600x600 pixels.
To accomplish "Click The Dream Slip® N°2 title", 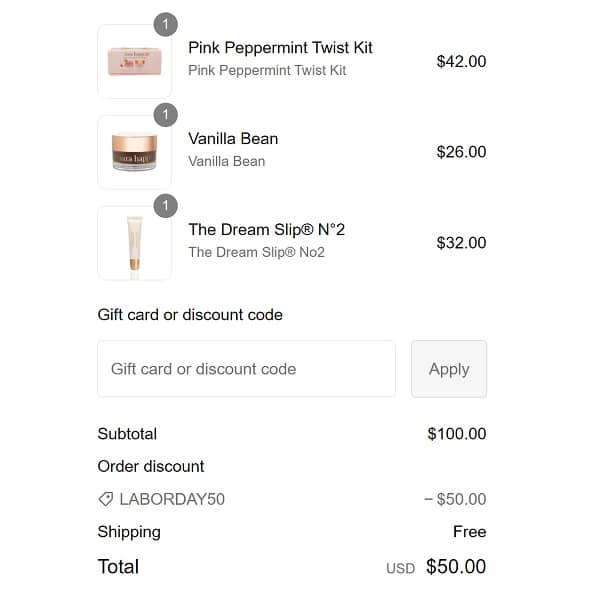I will tap(266, 230).
